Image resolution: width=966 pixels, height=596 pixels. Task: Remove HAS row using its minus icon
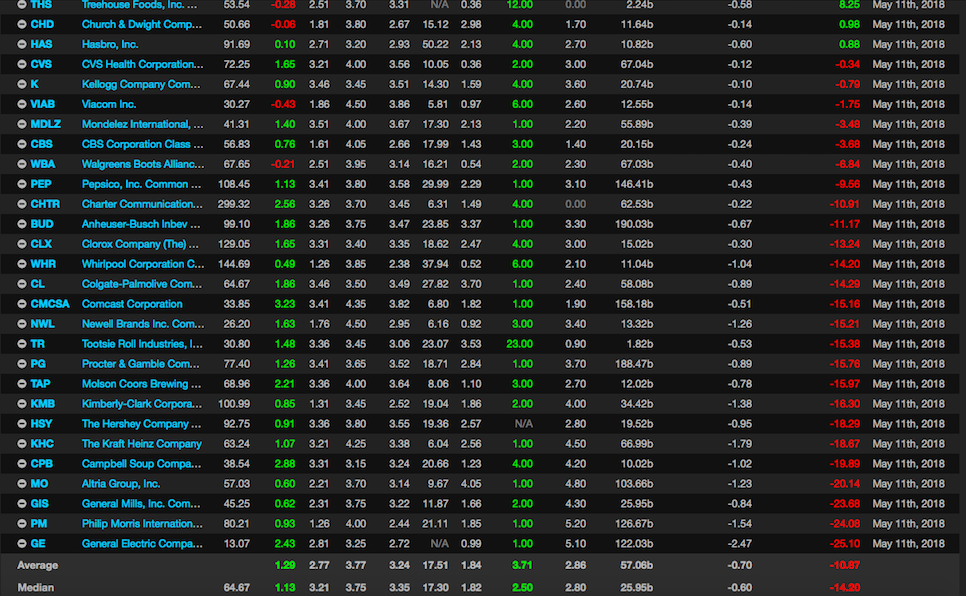22,44
